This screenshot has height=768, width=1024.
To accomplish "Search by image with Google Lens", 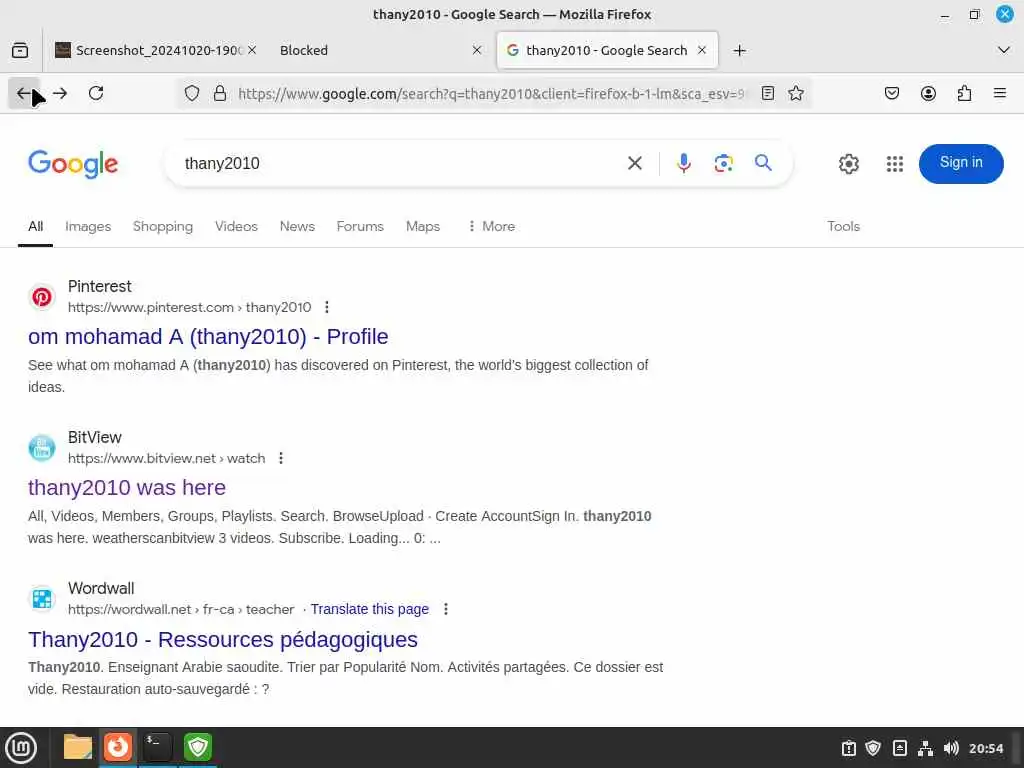I will (x=724, y=163).
